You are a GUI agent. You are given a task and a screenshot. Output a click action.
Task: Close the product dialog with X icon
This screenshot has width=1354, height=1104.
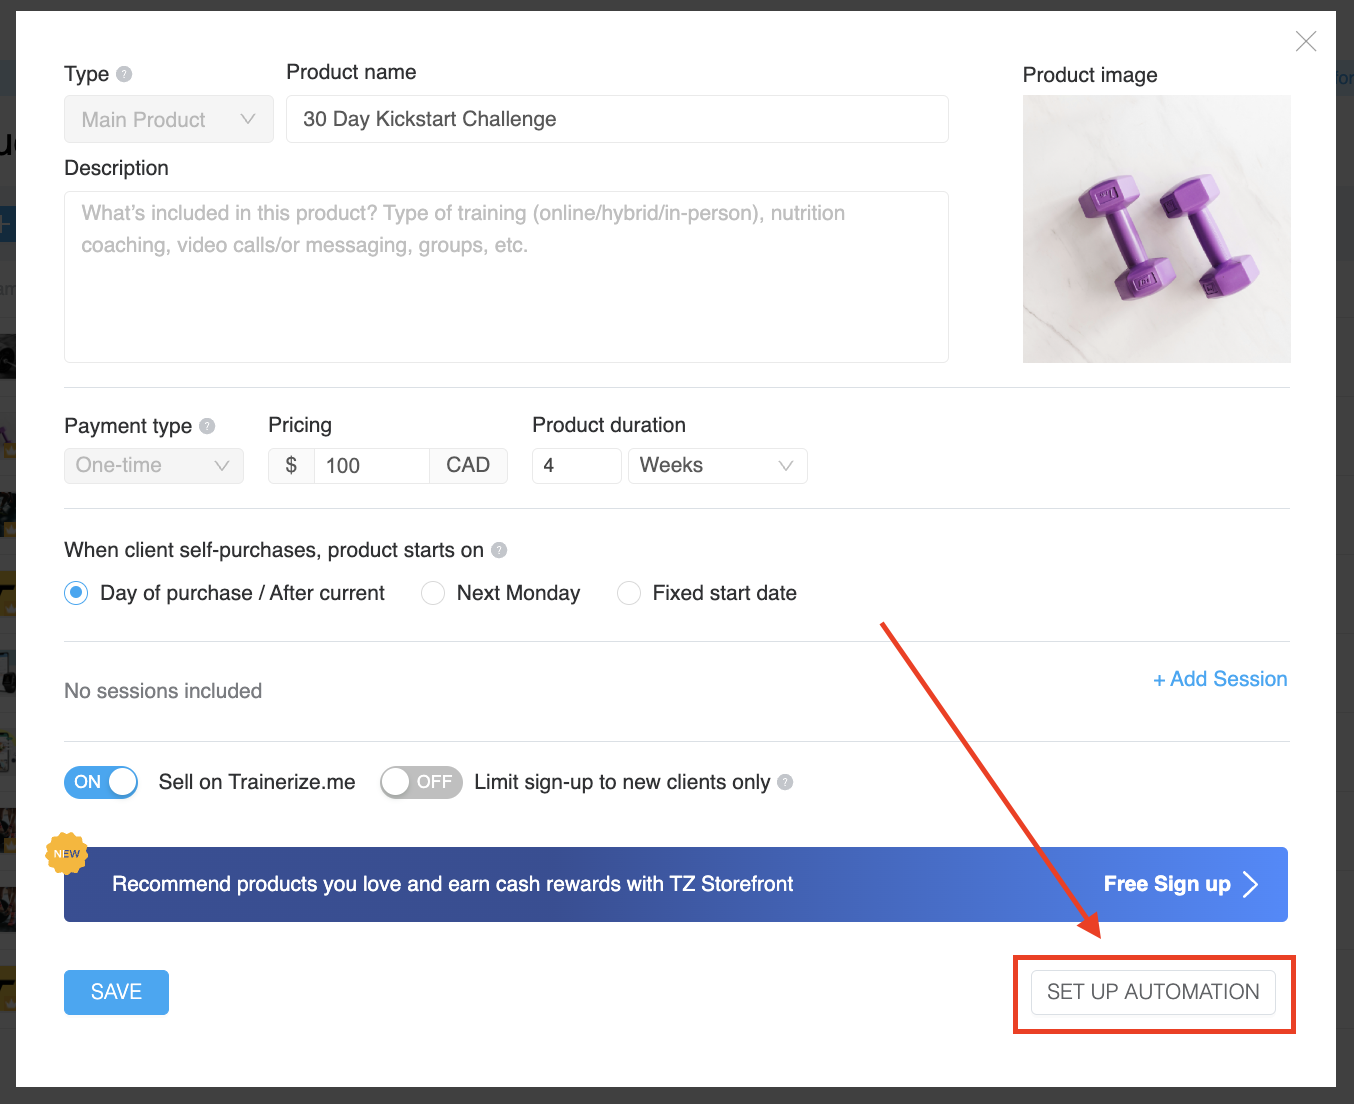(x=1305, y=41)
